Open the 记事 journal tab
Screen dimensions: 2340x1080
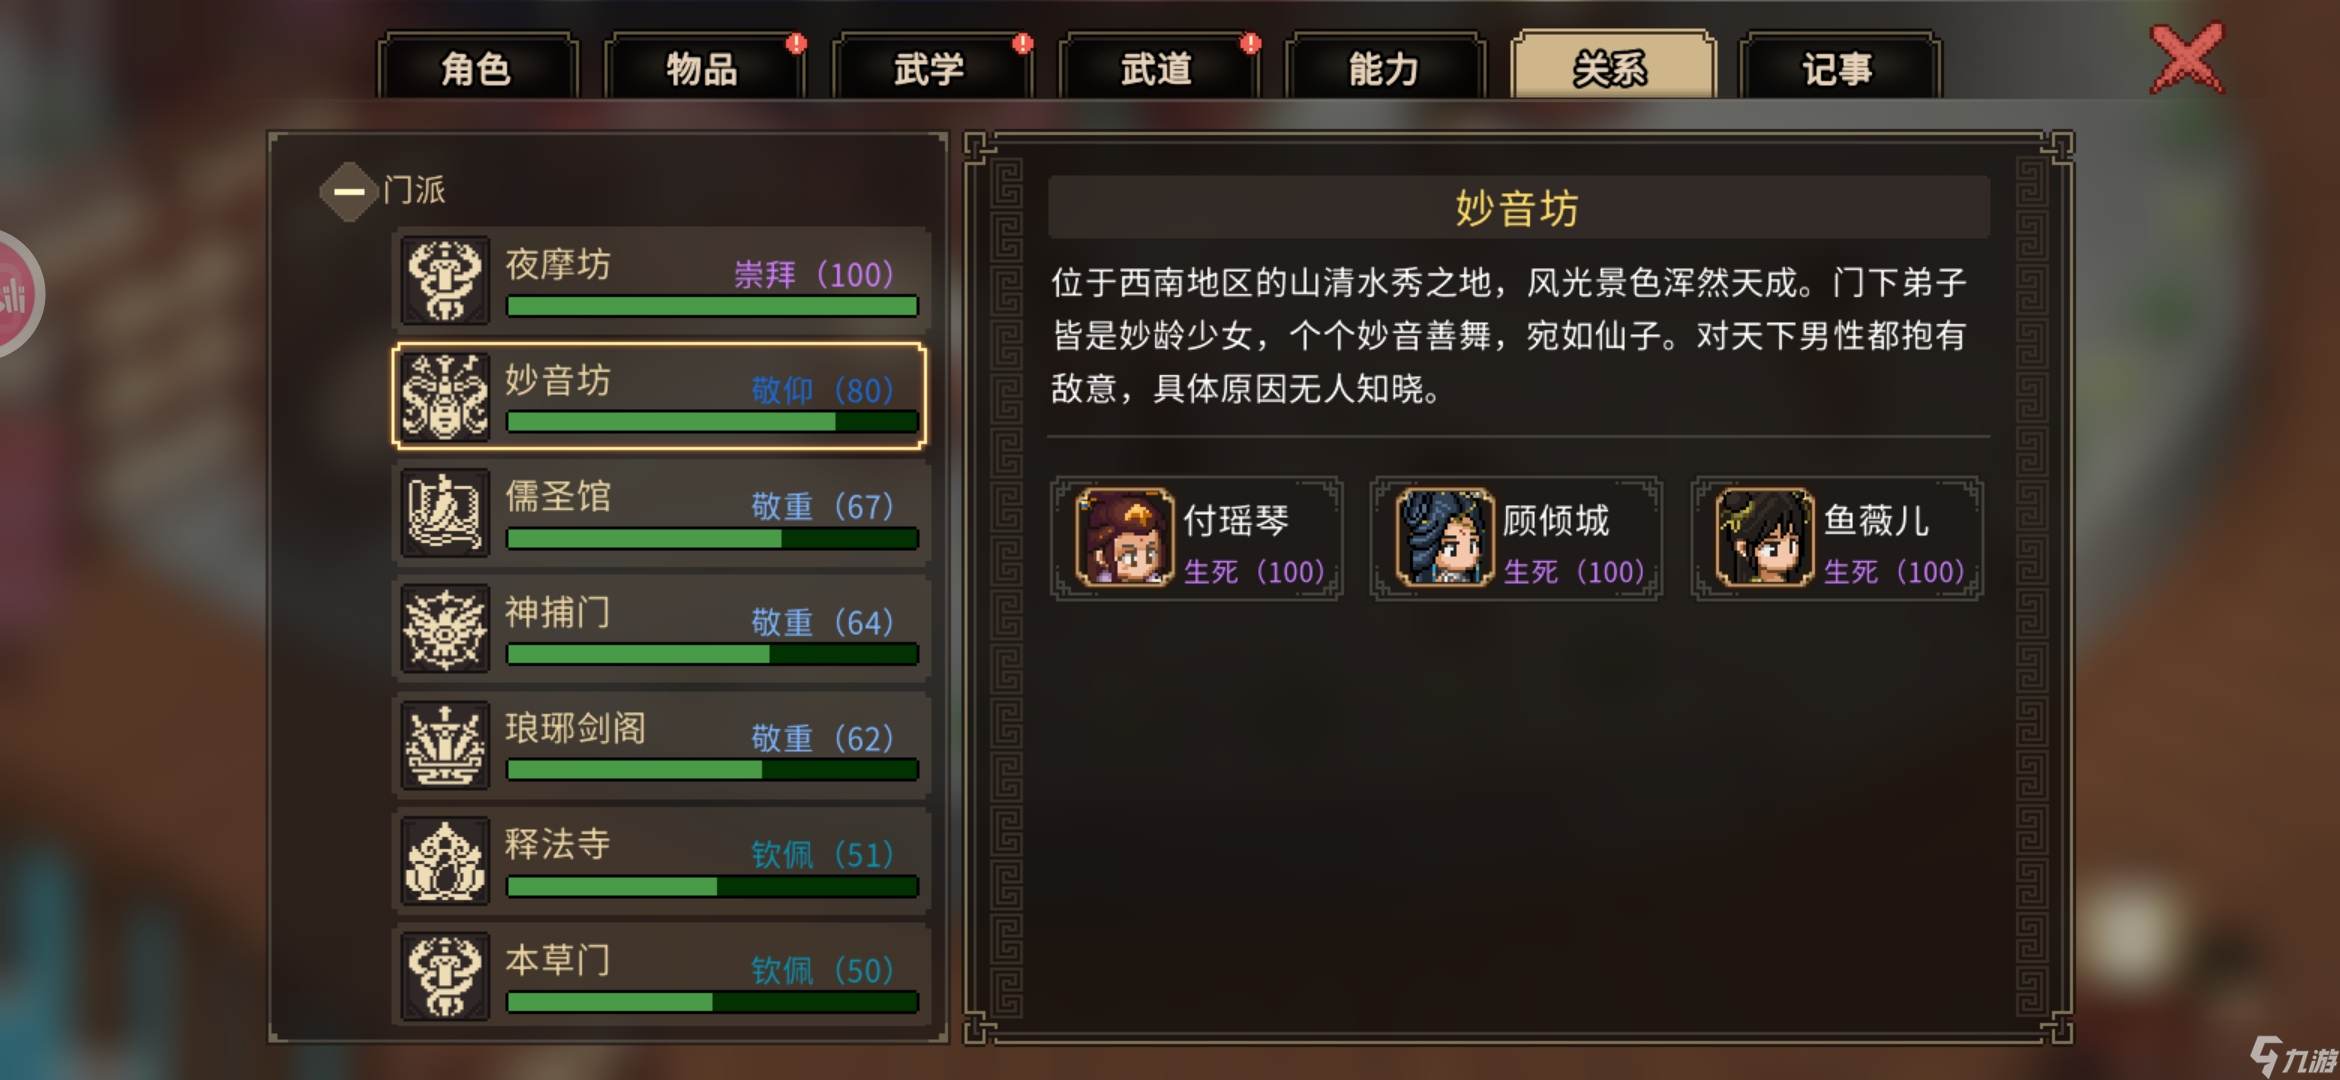tap(1839, 68)
